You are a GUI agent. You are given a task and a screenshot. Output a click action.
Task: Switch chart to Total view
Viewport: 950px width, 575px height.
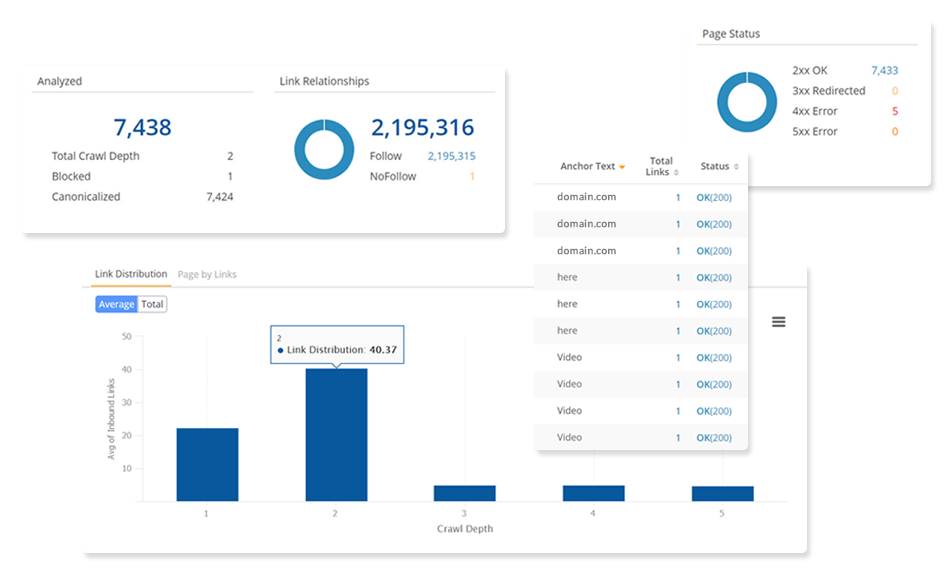pyautogui.click(x=152, y=304)
